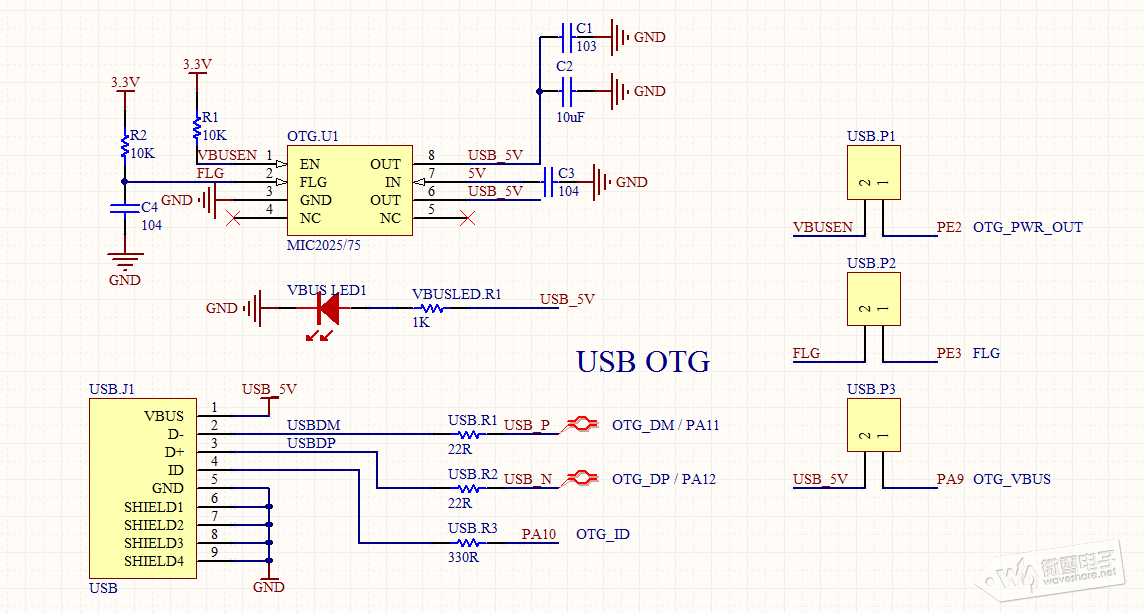Select the USB.R3 330R resistor symbol
The height and width of the screenshot is (613, 1144).
pos(468,543)
